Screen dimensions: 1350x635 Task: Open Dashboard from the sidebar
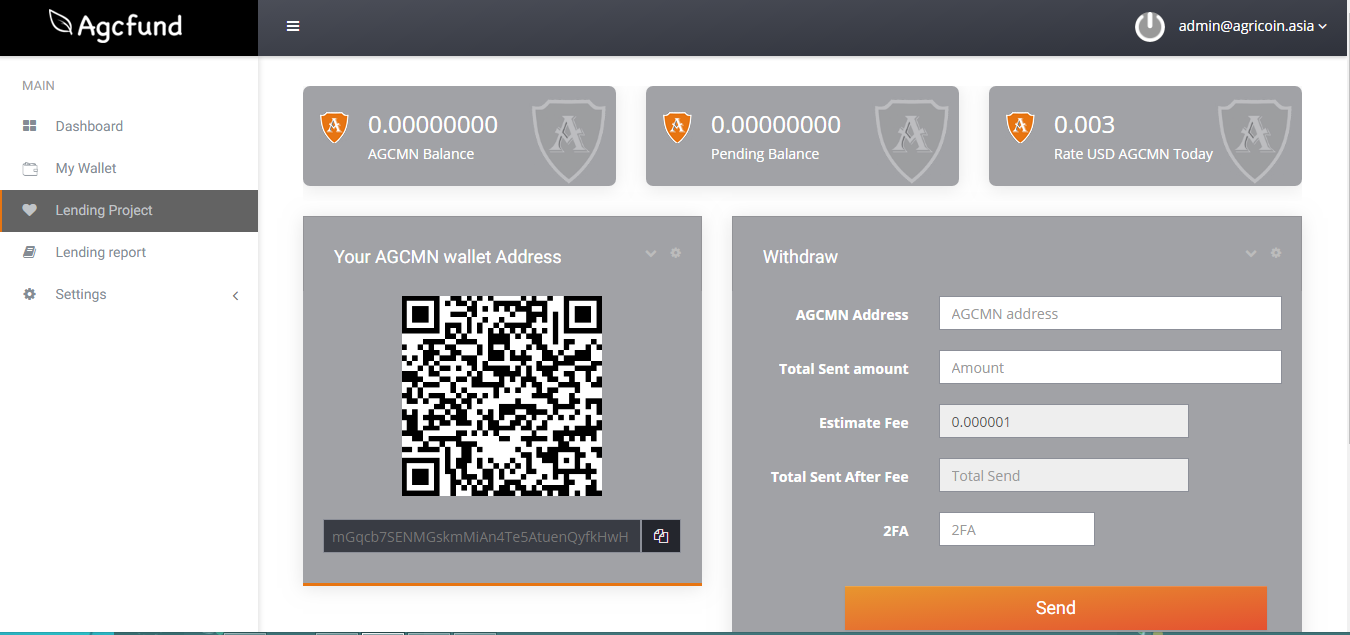89,126
